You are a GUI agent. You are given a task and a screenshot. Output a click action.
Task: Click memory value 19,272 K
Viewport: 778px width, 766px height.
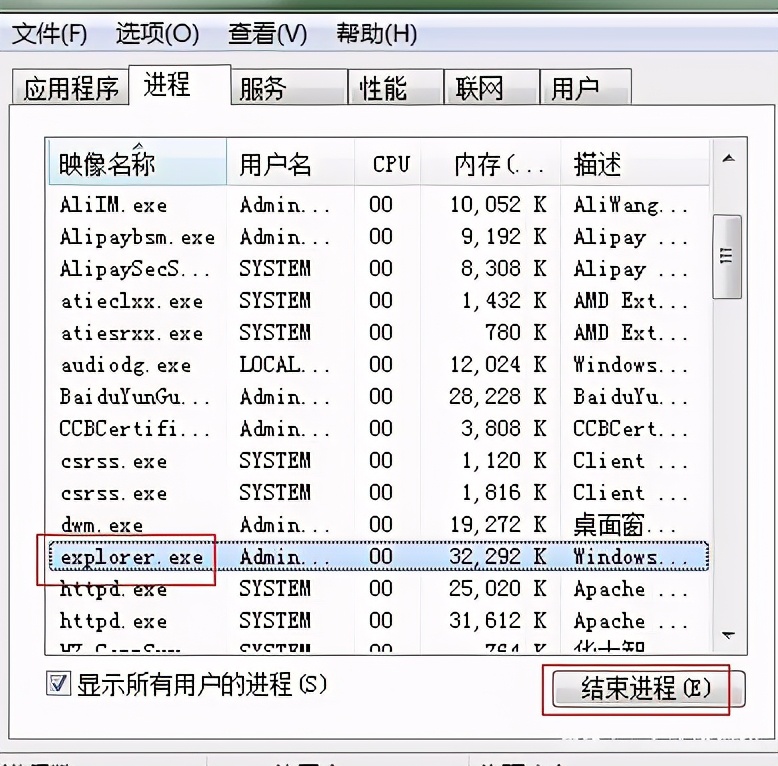click(x=498, y=525)
